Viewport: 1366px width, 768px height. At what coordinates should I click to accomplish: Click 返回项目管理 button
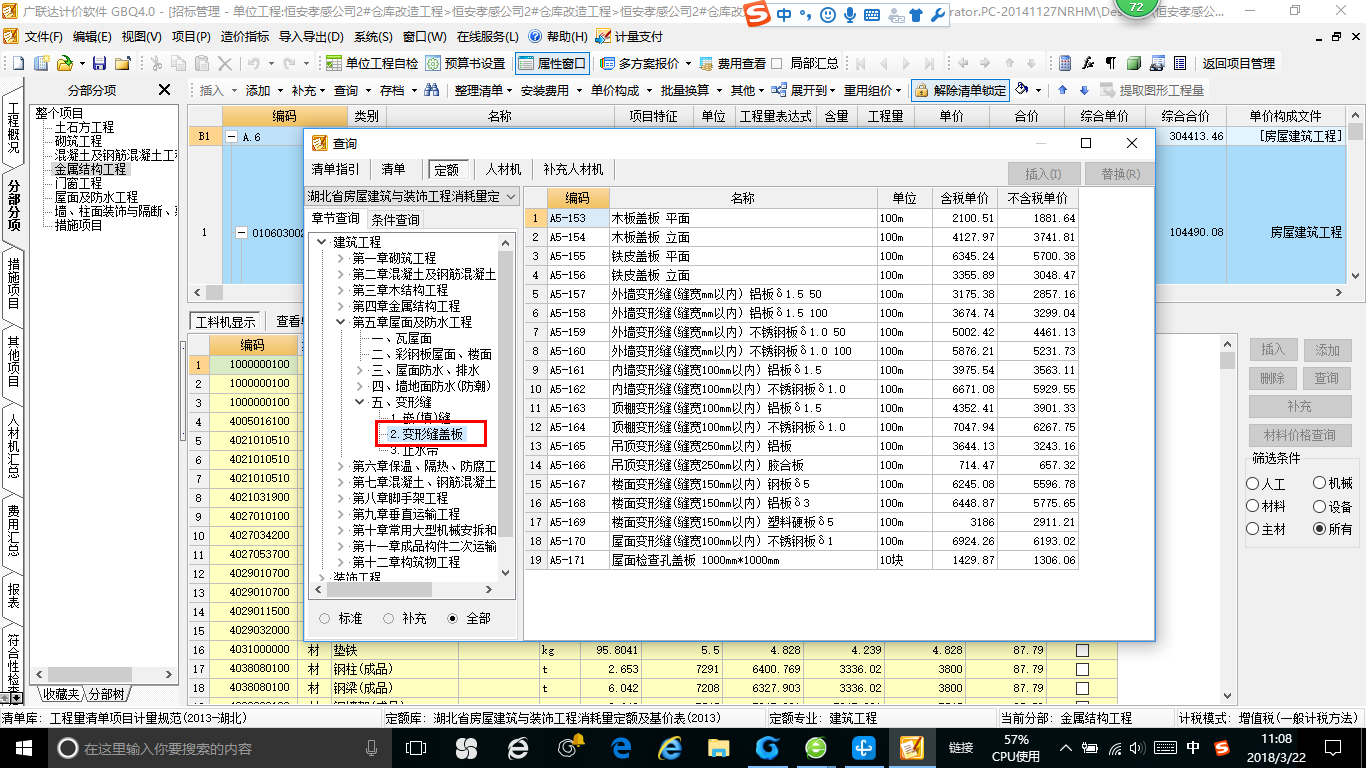1238,63
